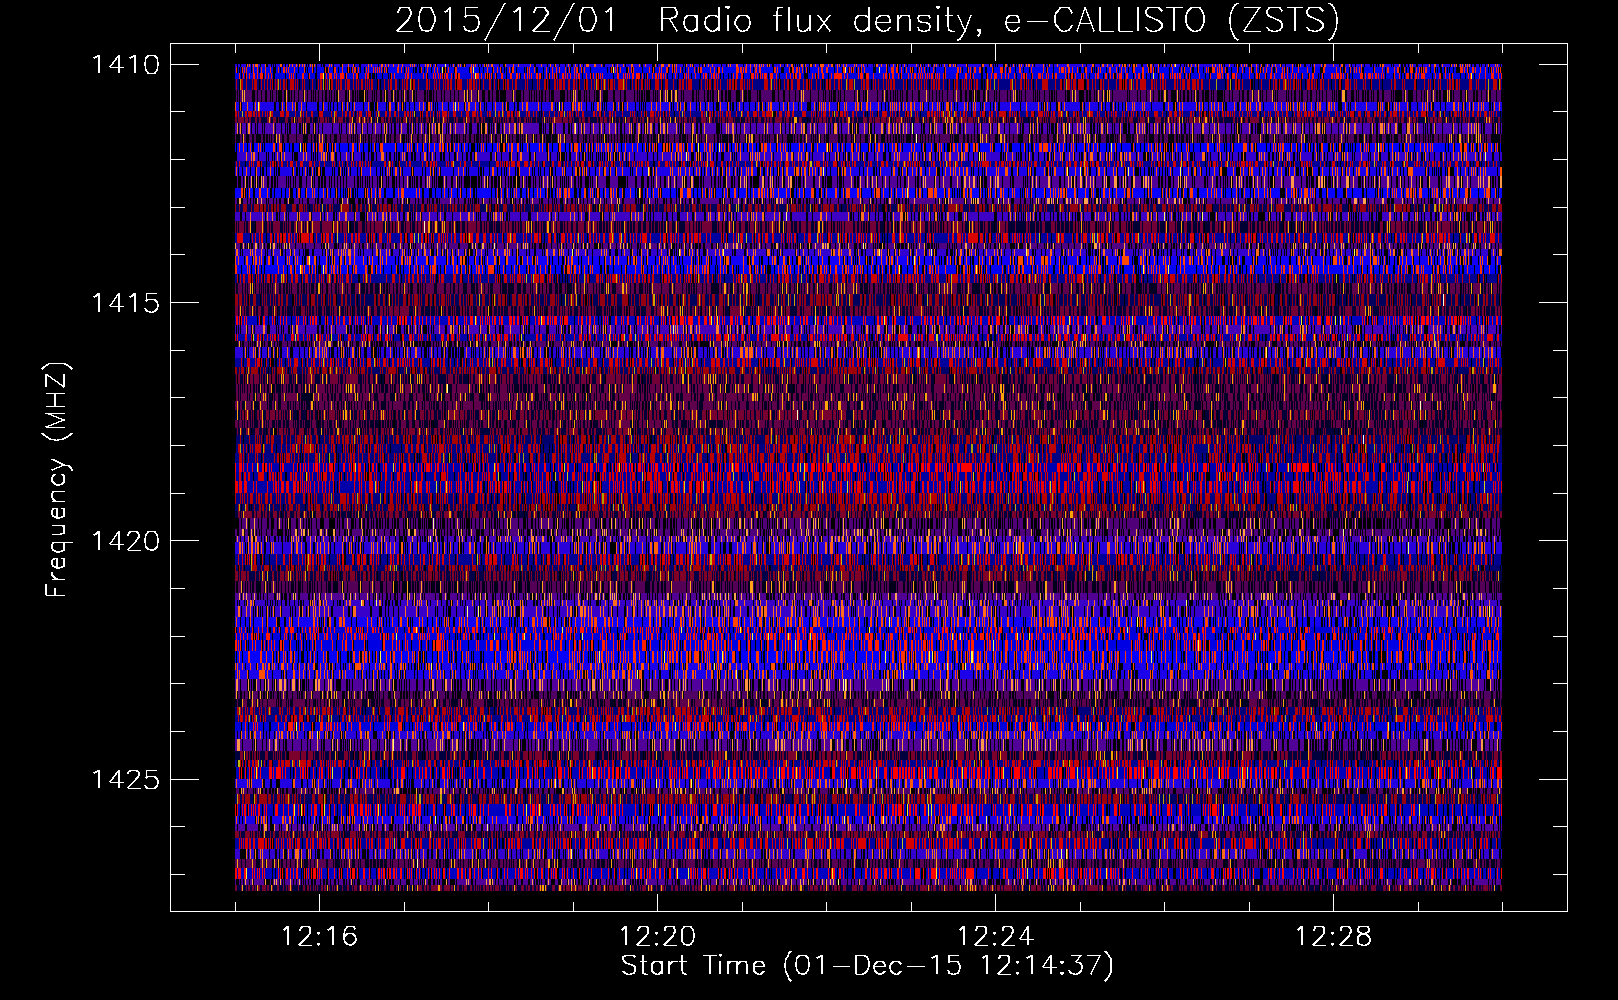Click the 1425 frequency axis label

125,779
